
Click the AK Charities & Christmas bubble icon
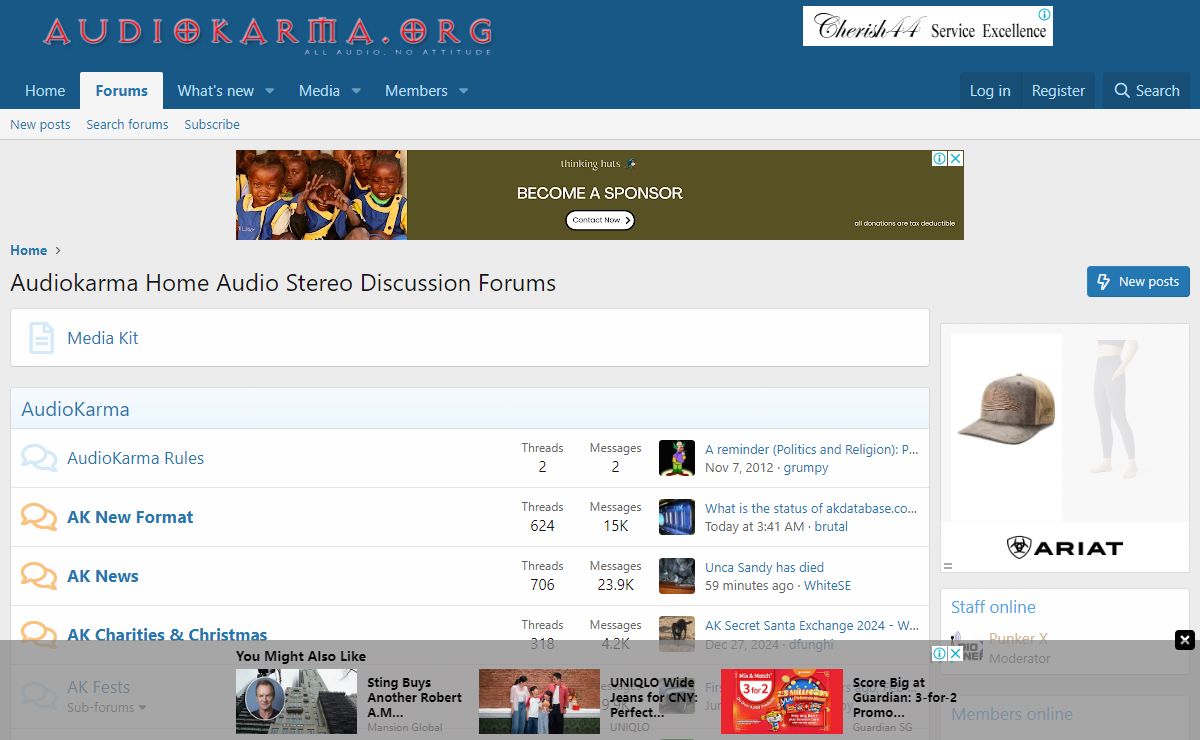pos(39,634)
